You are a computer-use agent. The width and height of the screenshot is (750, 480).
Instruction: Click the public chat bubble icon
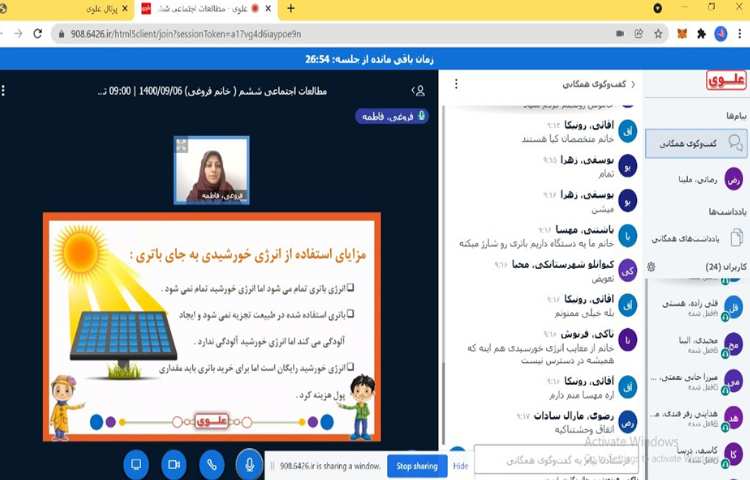tap(735, 142)
